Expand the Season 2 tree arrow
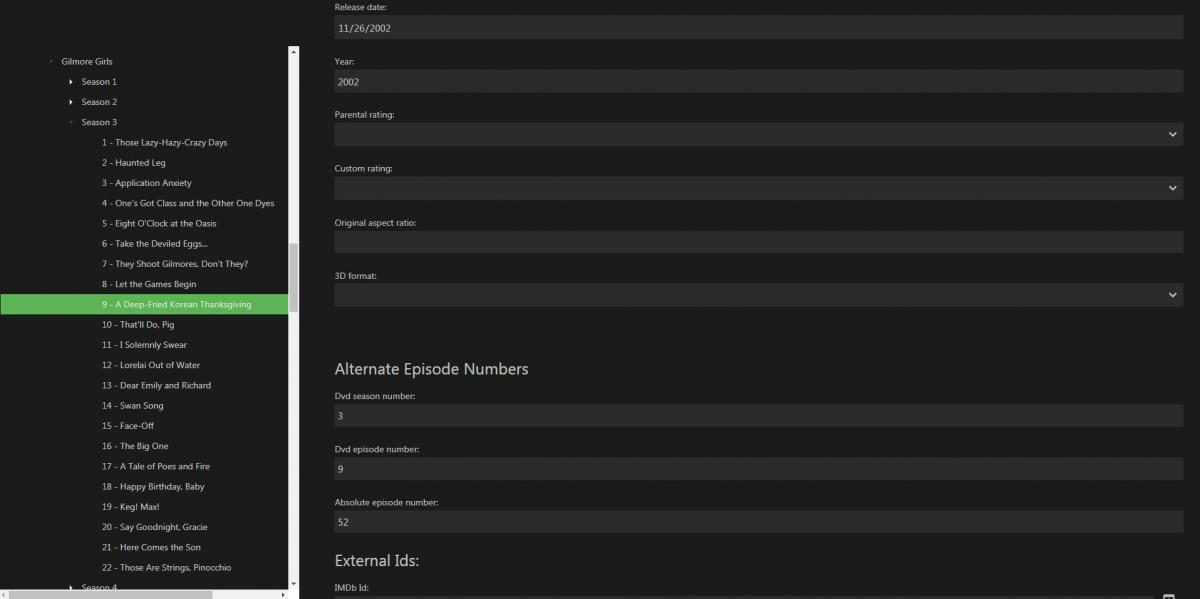The image size is (1200, 599). tap(71, 102)
